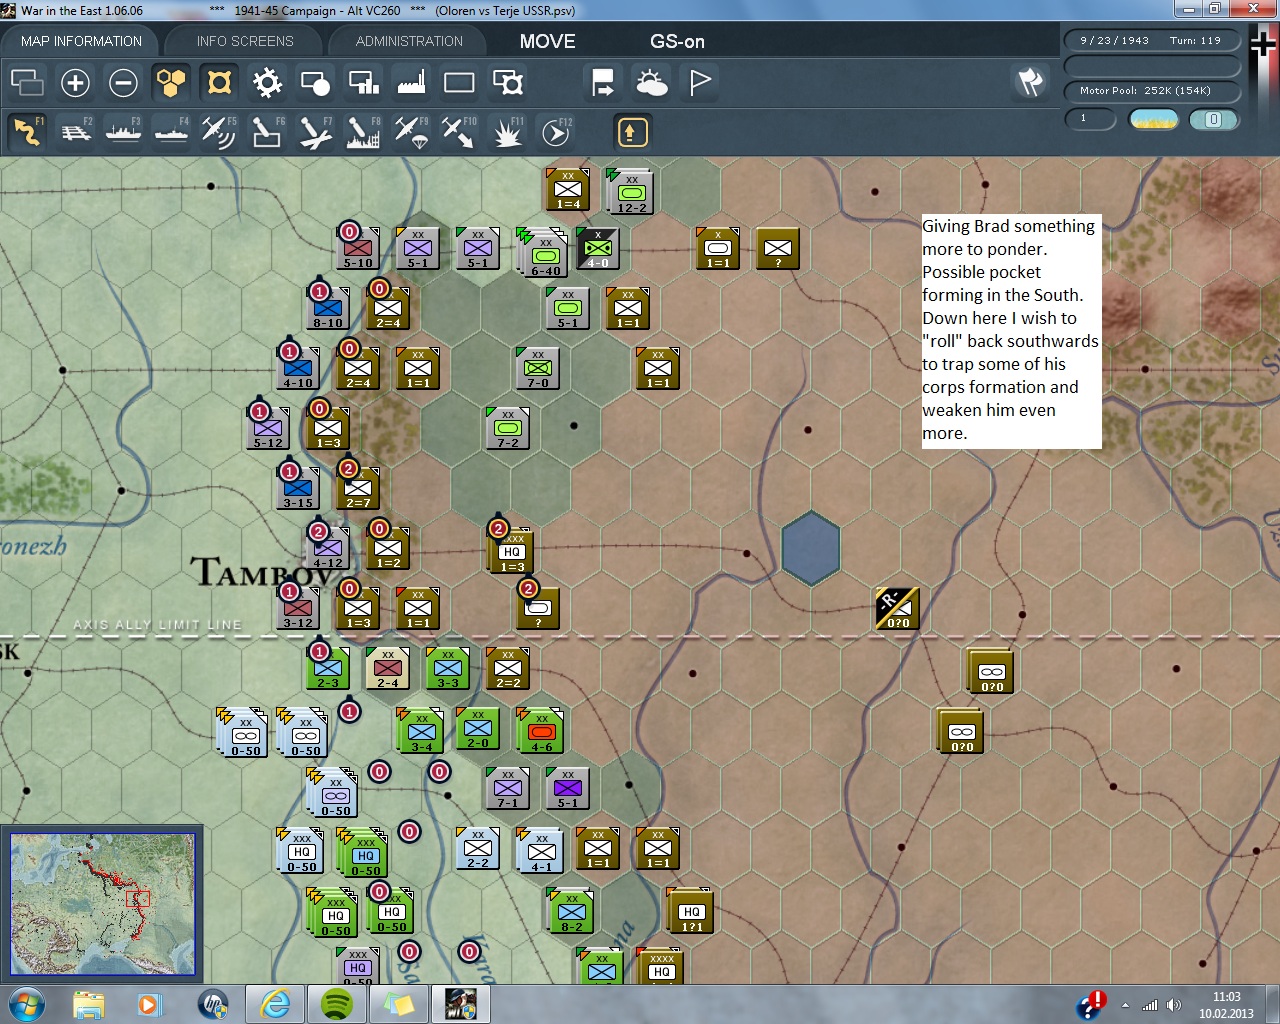Select the 7-2 gray unit counter
The width and height of the screenshot is (1280, 1024).
click(507, 428)
